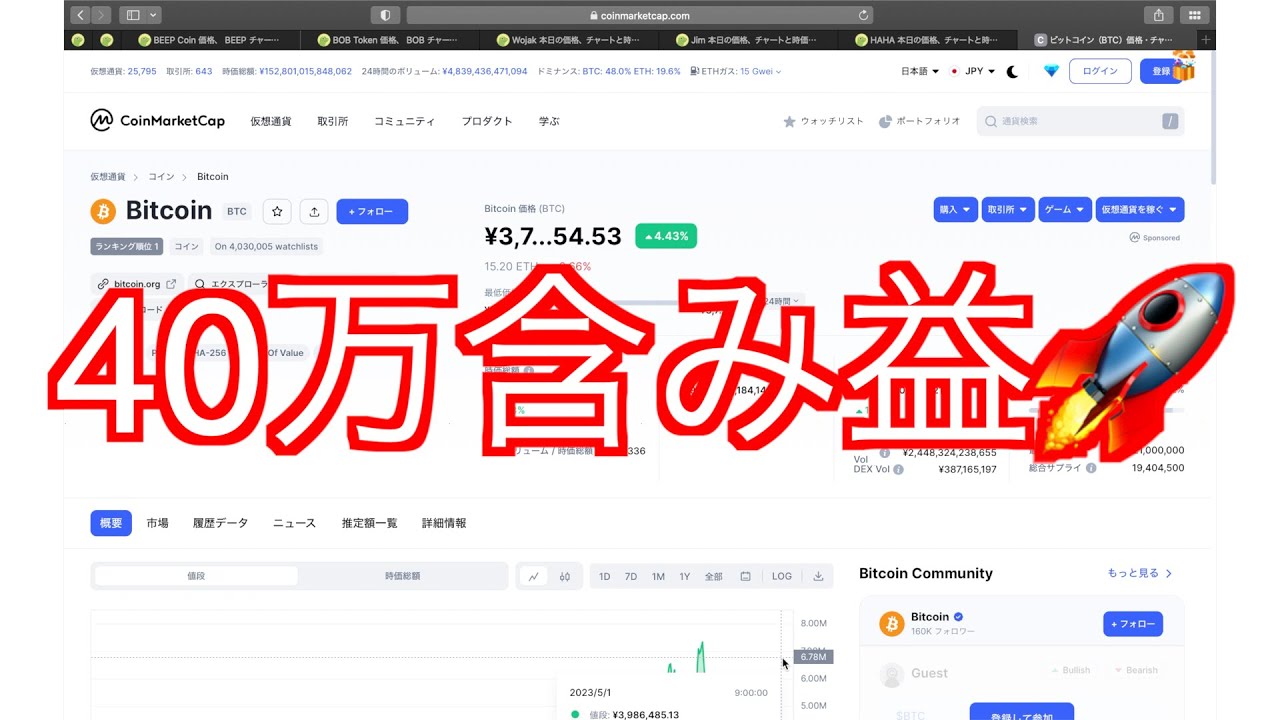Open the ウォッチリスト star link
This screenshot has width=1280, height=720.
(x=823, y=121)
